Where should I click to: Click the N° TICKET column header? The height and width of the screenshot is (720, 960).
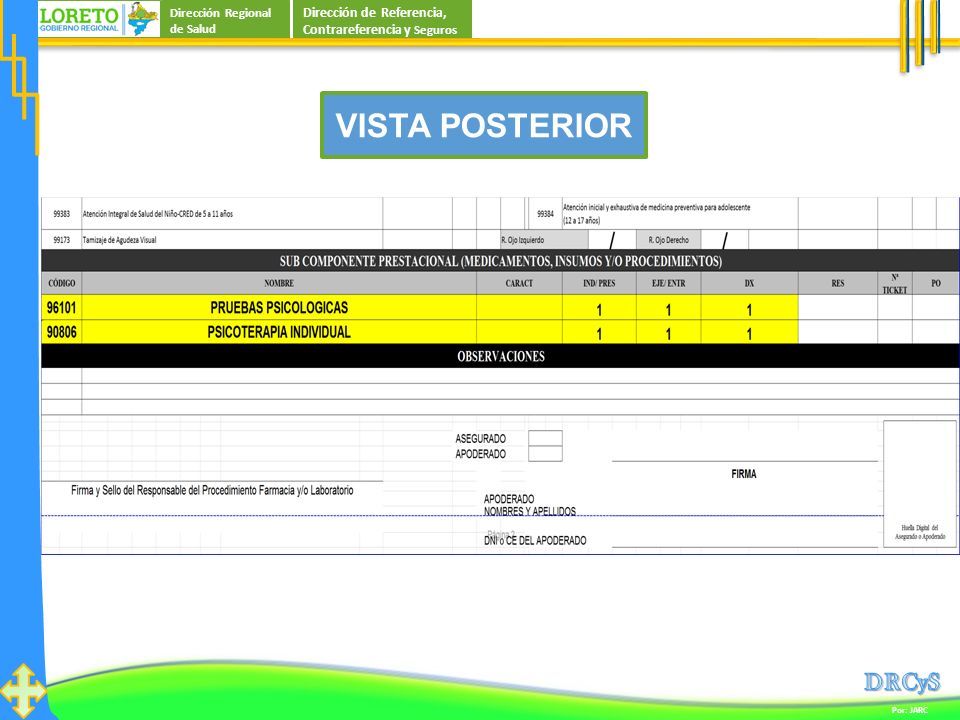coord(894,283)
